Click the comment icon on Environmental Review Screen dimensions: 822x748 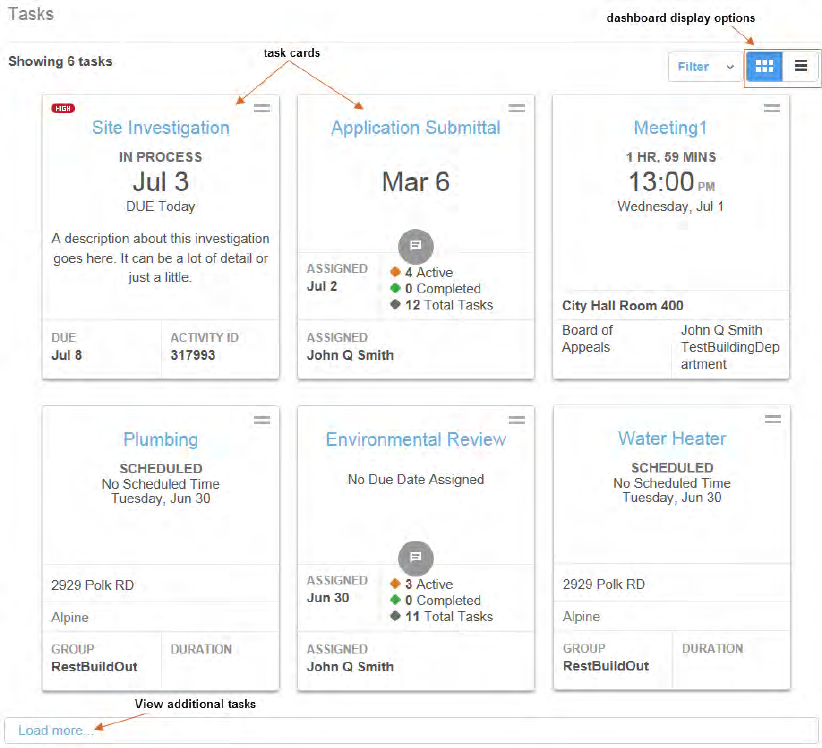pos(416,557)
